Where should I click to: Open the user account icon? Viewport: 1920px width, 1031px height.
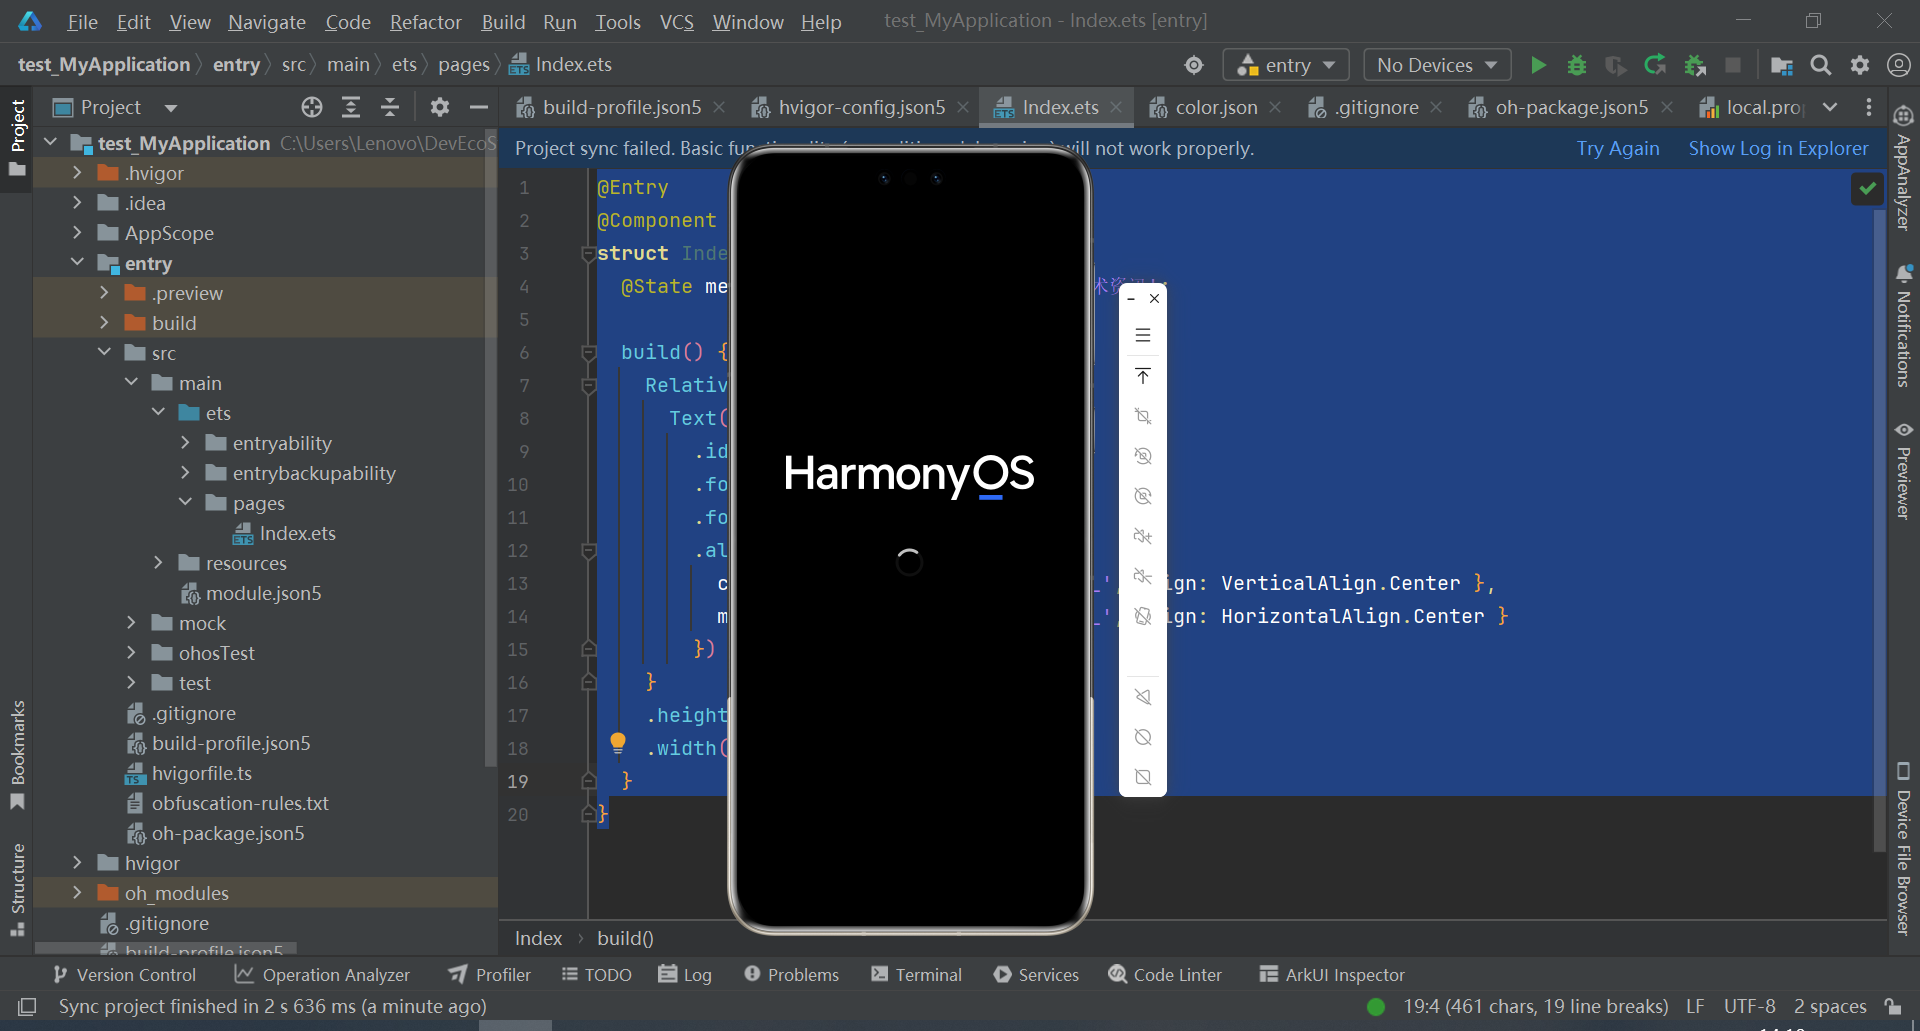coord(1898,65)
